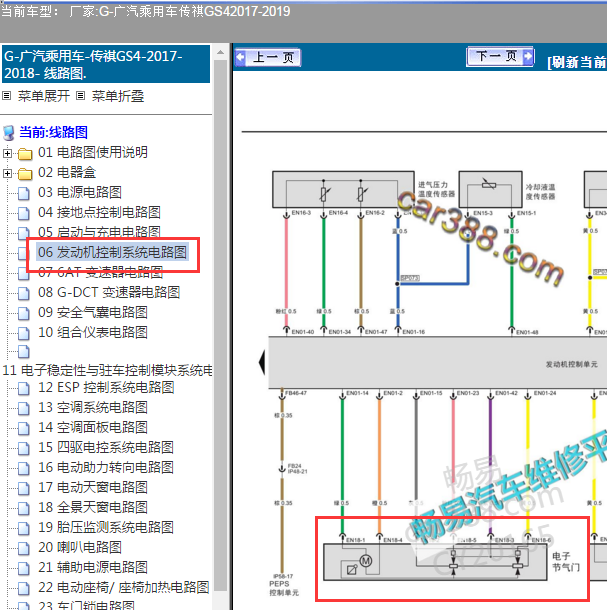This screenshot has width=607, height=610.
Task: Click the document icon beside 22 电动座椅 item
Action: pos(24,589)
